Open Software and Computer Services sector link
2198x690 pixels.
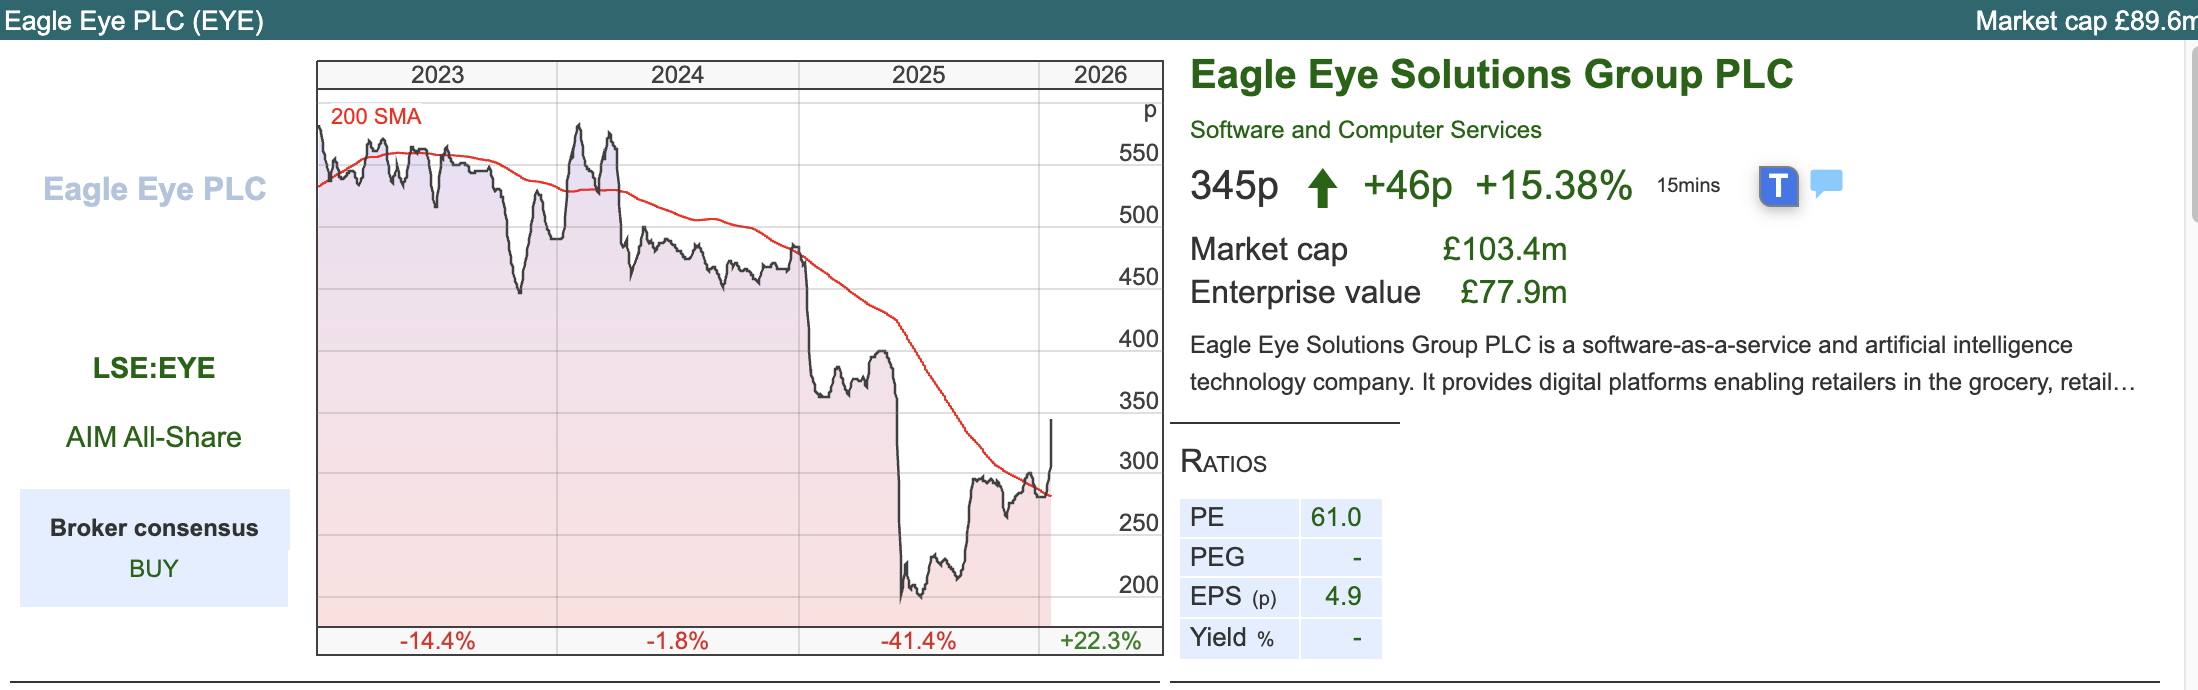1365,130
